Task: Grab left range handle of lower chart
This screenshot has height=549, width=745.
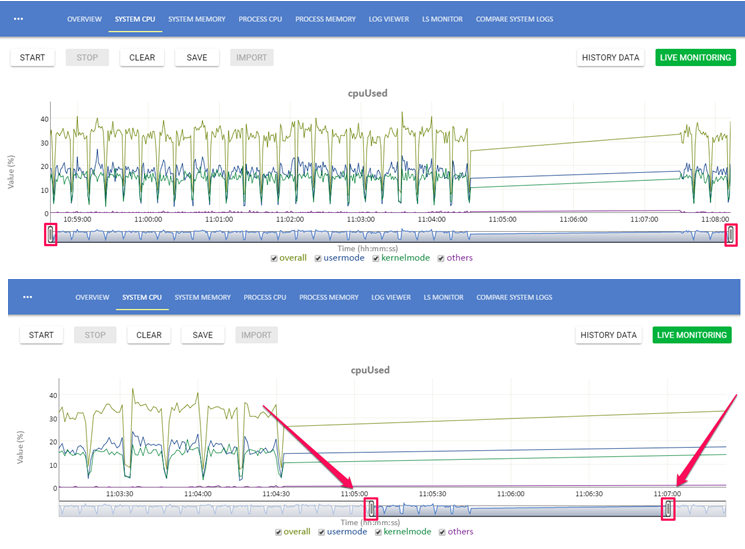Action: coord(371,509)
